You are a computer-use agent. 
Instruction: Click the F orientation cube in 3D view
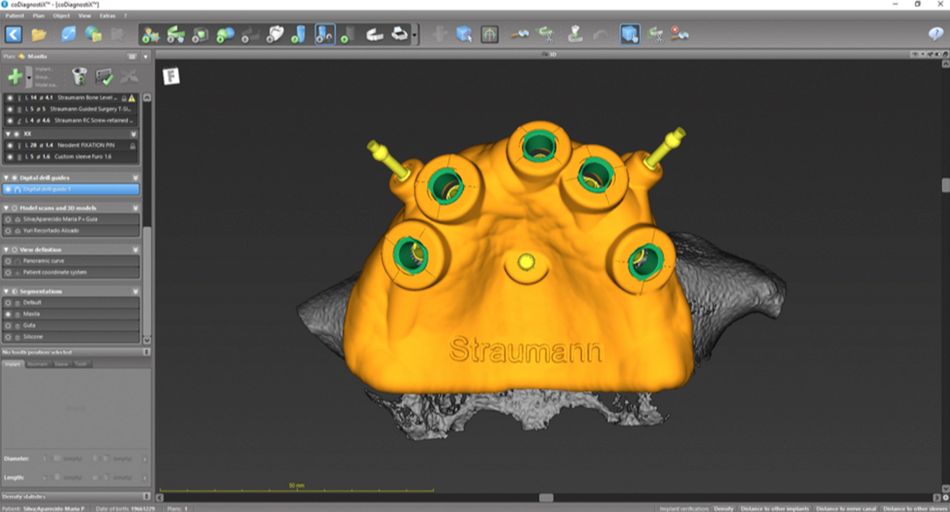coord(171,76)
